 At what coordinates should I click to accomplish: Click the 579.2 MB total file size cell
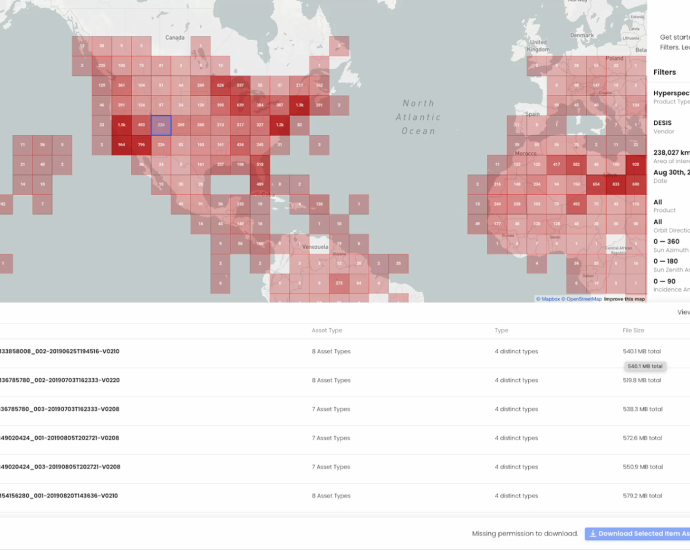(642, 496)
